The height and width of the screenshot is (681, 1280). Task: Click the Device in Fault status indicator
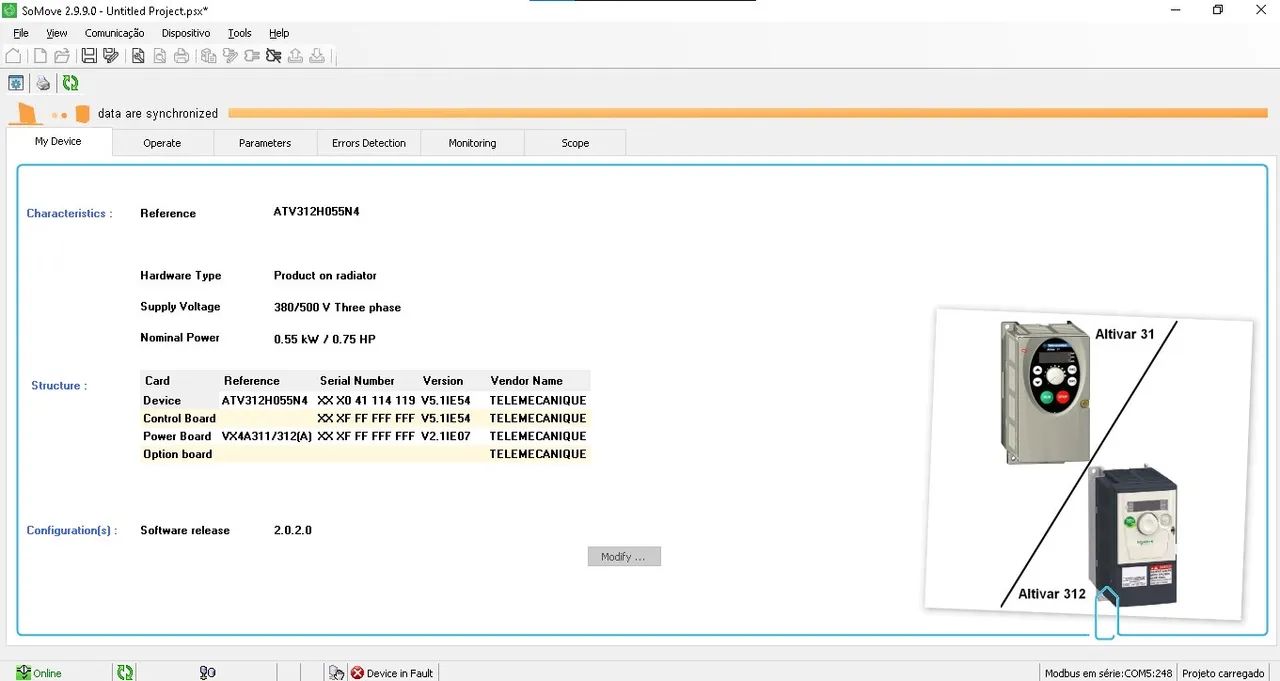point(391,673)
